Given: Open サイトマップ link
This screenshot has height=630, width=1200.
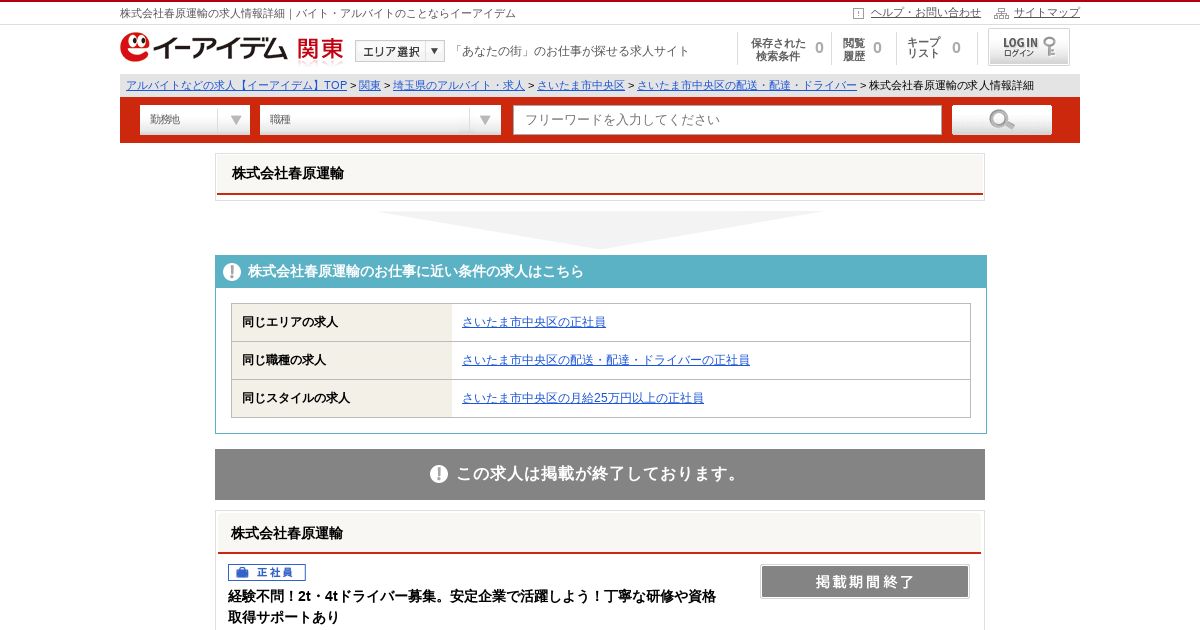Looking at the screenshot, I should point(1047,13).
